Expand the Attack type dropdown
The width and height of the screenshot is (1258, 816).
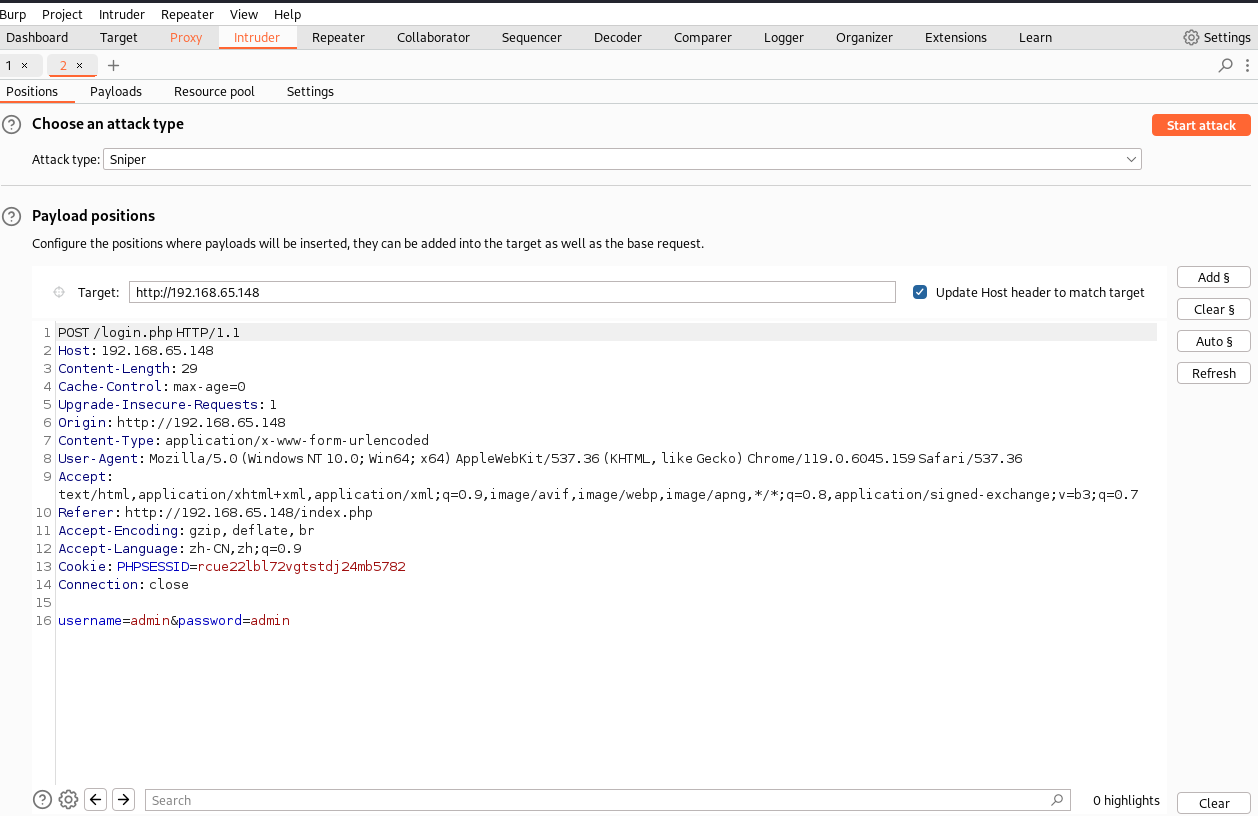click(x=1131, y=159)
